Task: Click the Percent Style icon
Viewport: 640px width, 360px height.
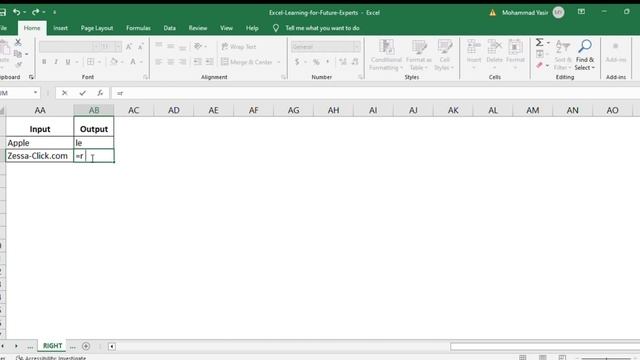Action: [x=316, y=62]
